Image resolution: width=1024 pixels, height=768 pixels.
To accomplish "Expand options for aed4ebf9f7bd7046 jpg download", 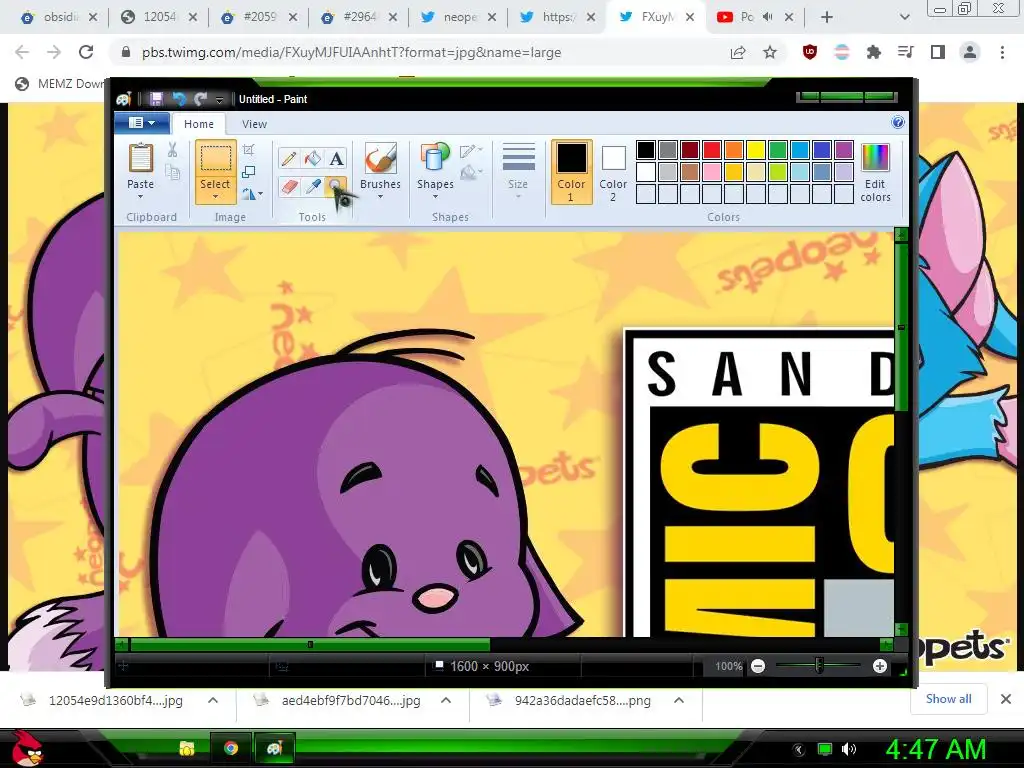I will tap(446, 700).
